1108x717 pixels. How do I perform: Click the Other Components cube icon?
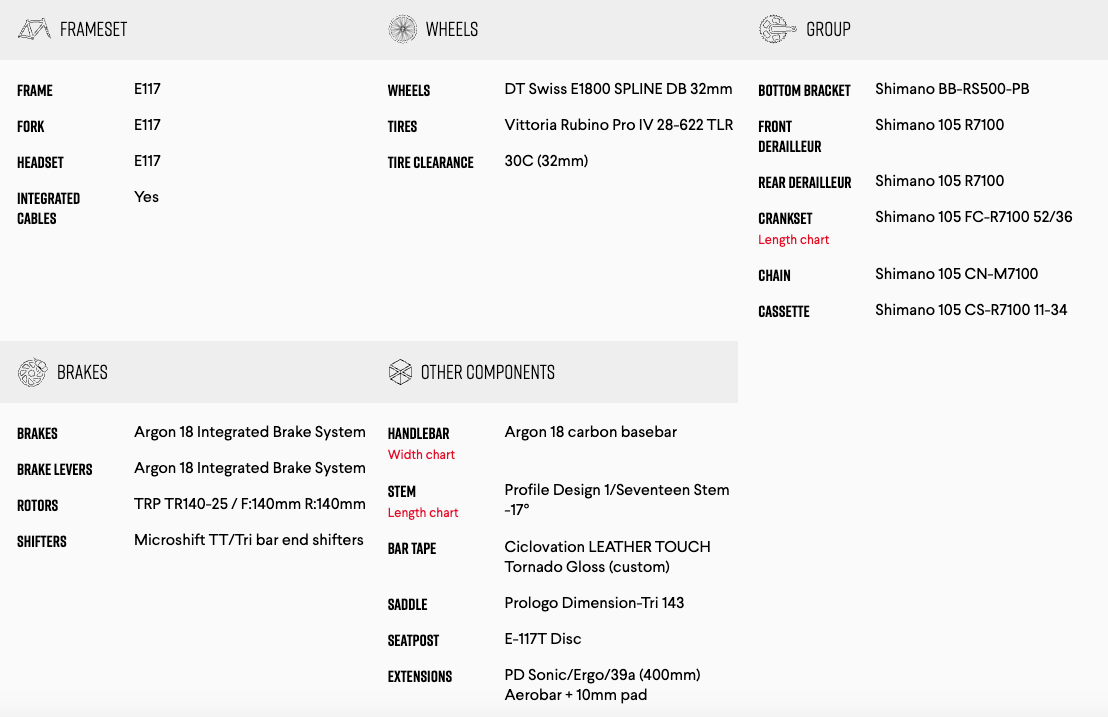pos(400,372)
